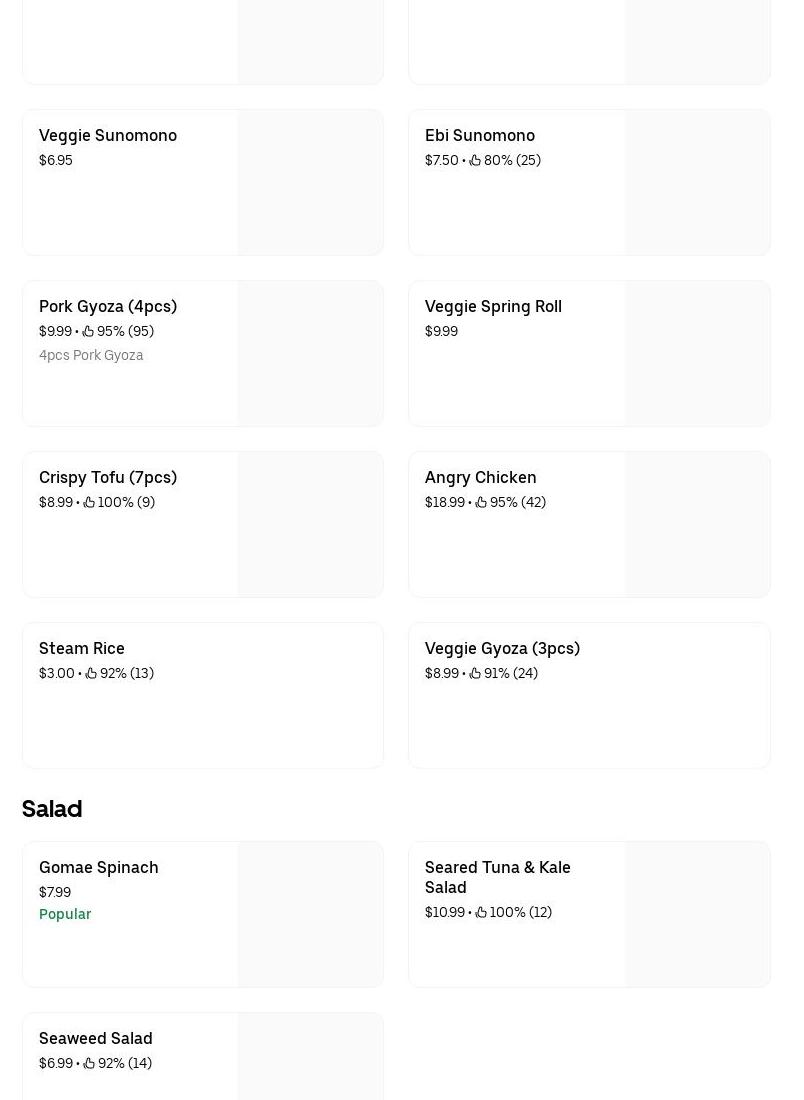Click the Popular label under Gomae Spinach
The image size is (804, 1100).
pos(65,914)
